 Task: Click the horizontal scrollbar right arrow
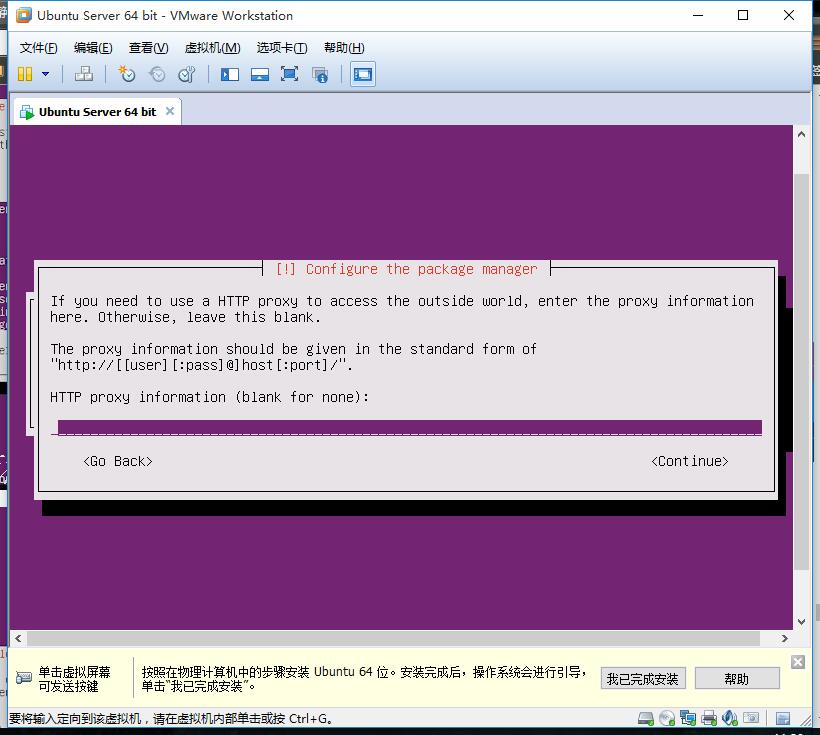[784, 638]
